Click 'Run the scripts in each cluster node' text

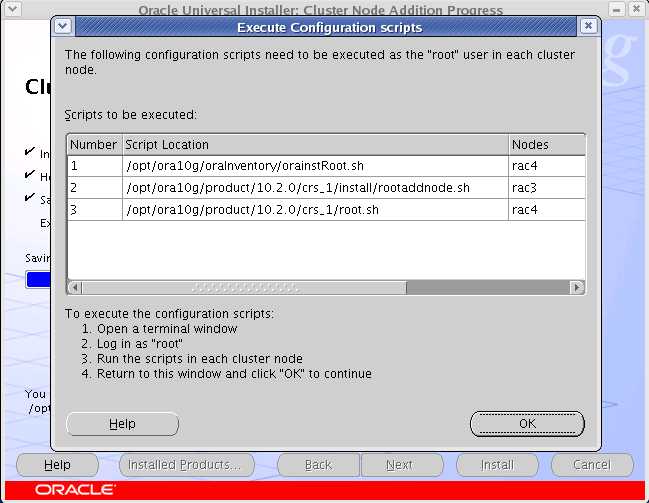click(x=200, y=359)
